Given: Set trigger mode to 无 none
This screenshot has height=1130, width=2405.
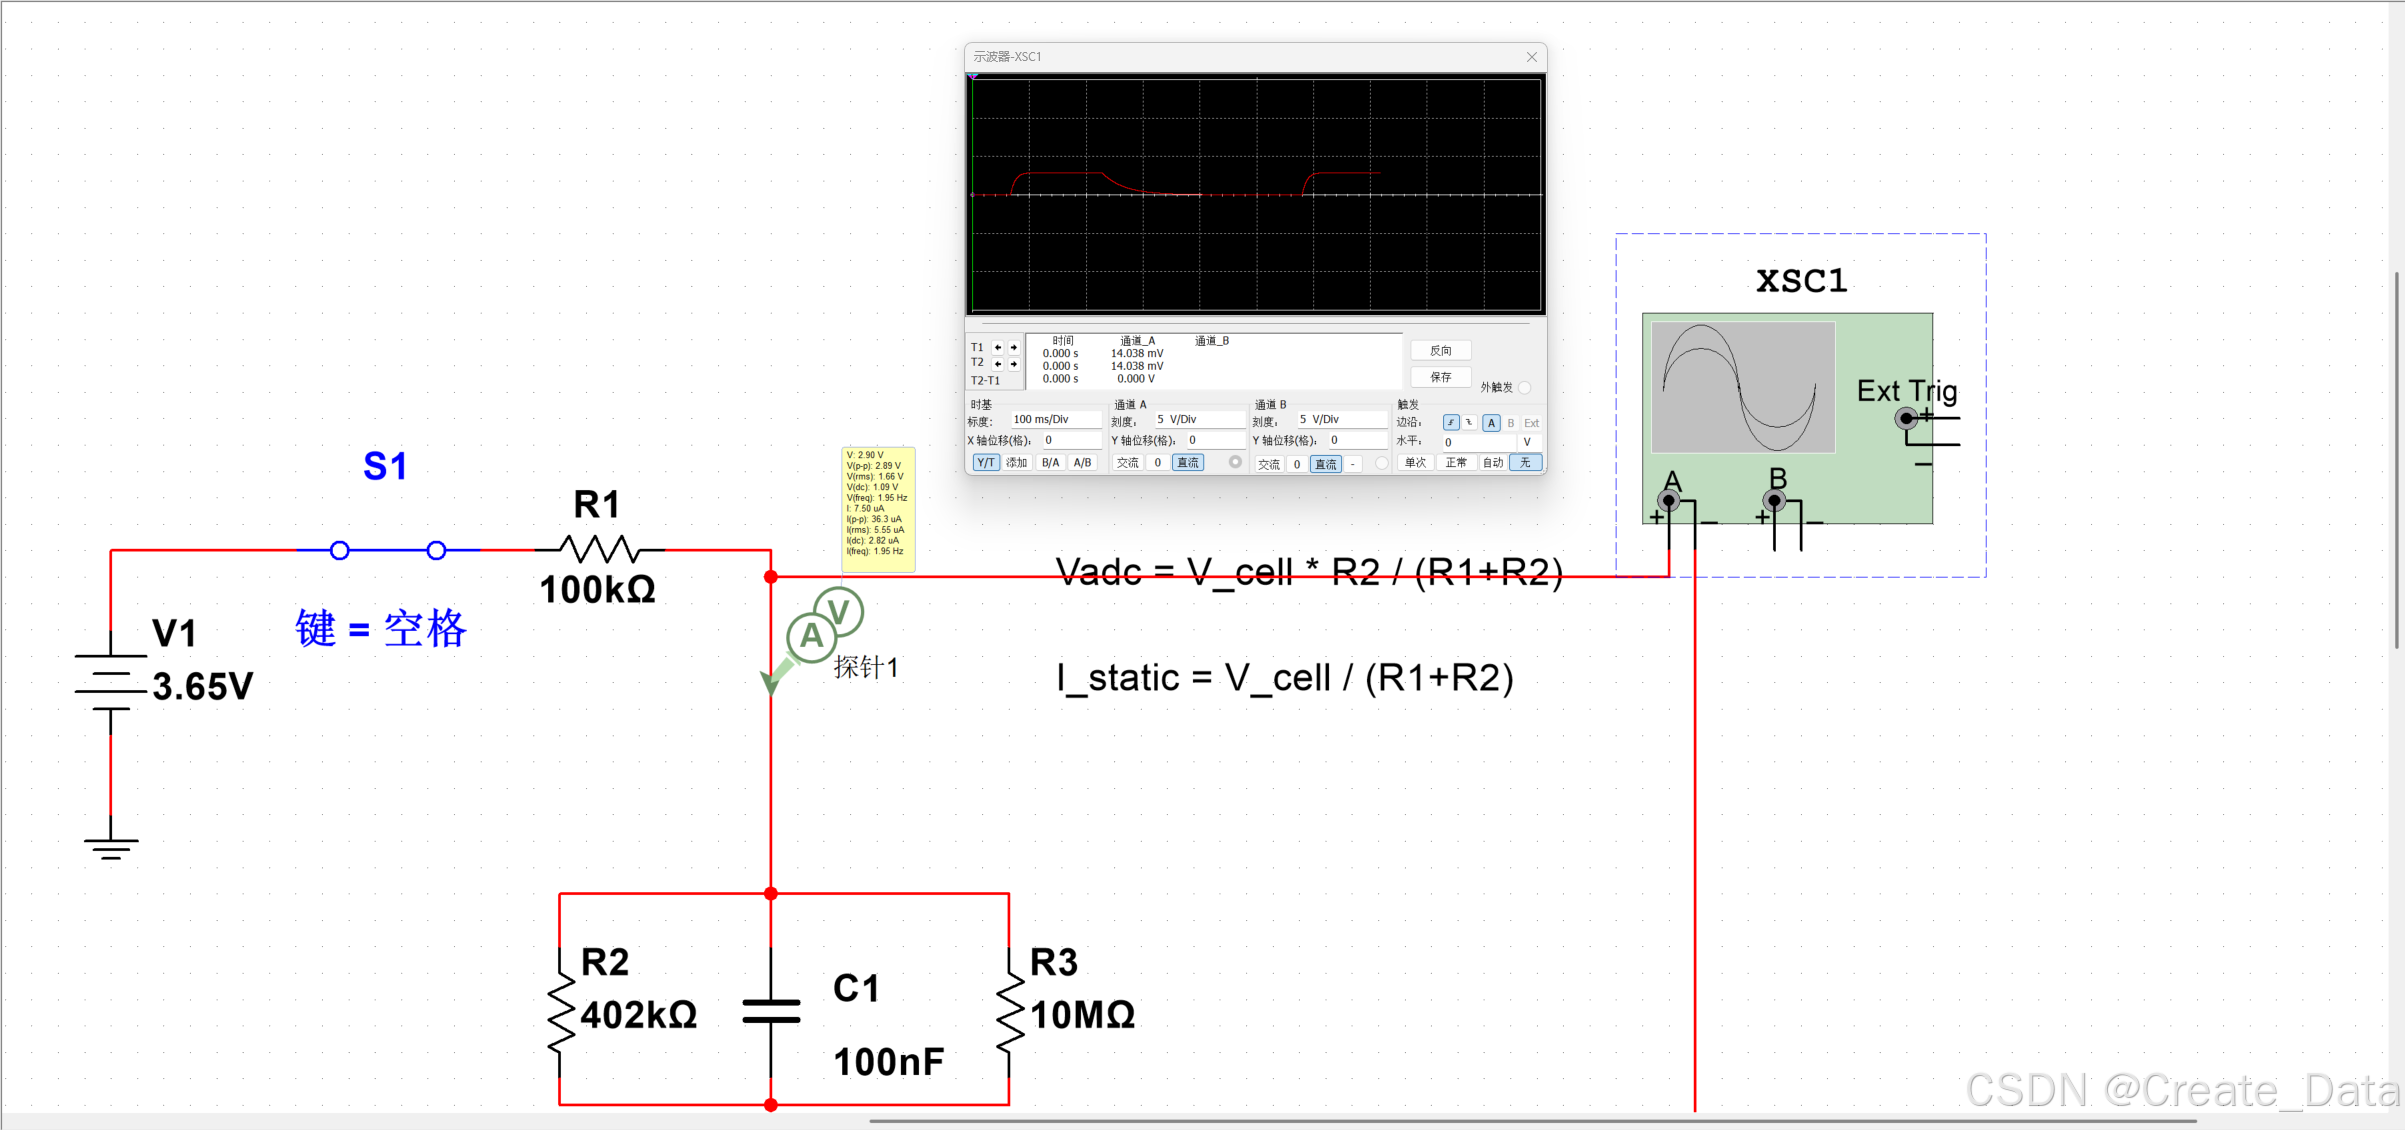Looking at the screenshot, I should tap(1525, 462).
